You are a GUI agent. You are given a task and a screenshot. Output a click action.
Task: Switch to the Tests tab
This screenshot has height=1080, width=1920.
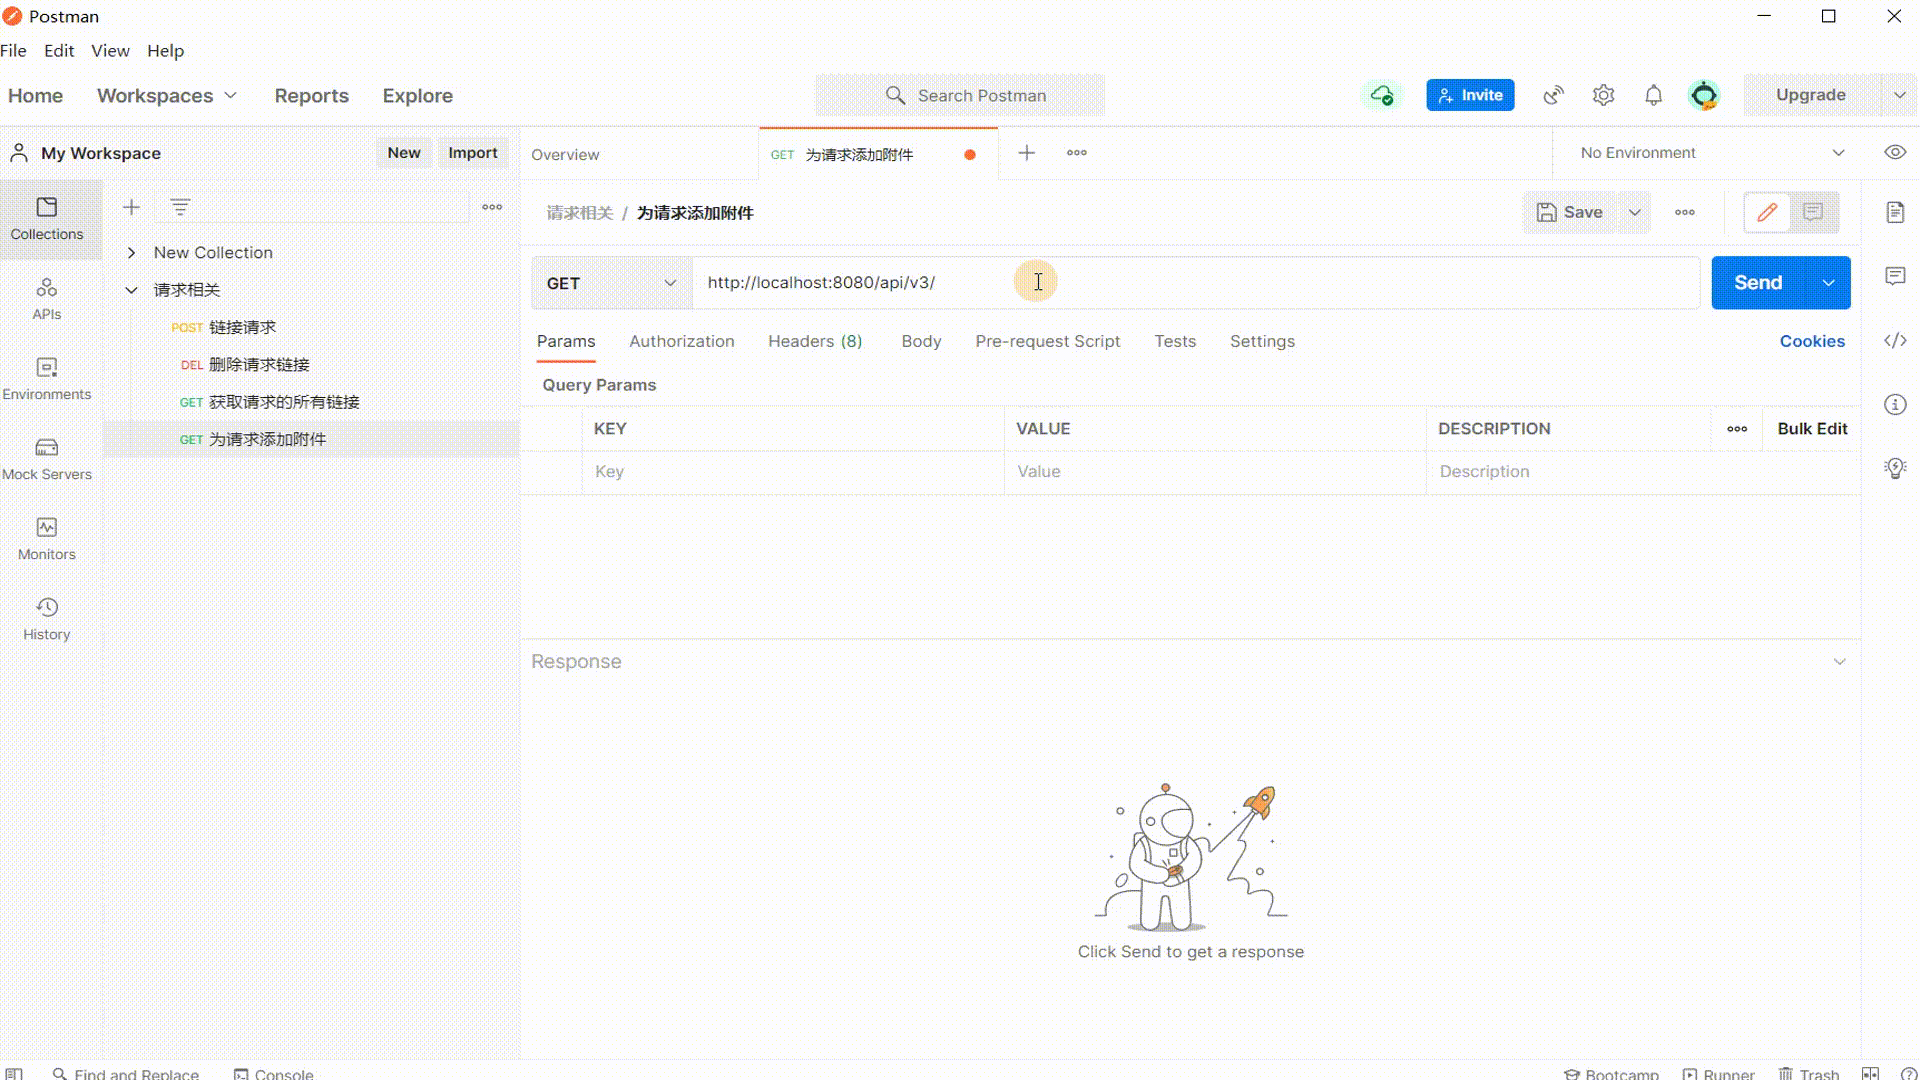click(1175, 342)
